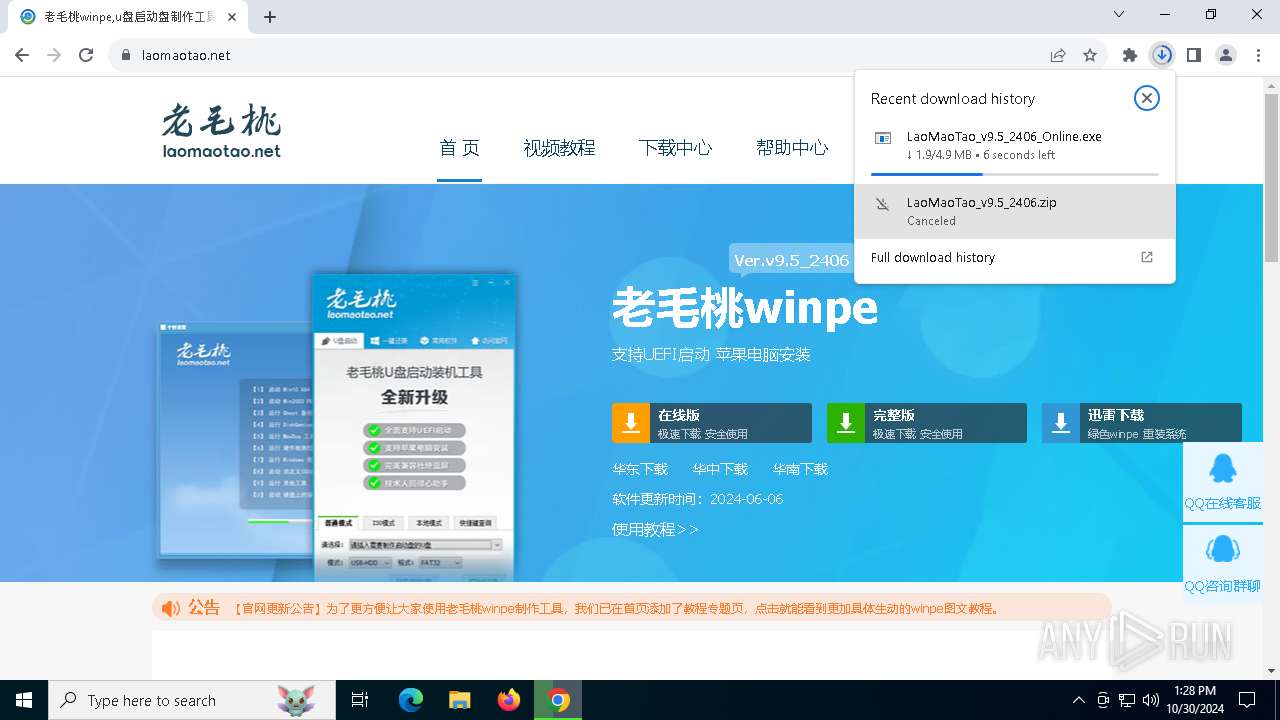Click the Ver.v9.5_2406 version badge
This screenshot has height=720, width=1280.
coord(791,260)
